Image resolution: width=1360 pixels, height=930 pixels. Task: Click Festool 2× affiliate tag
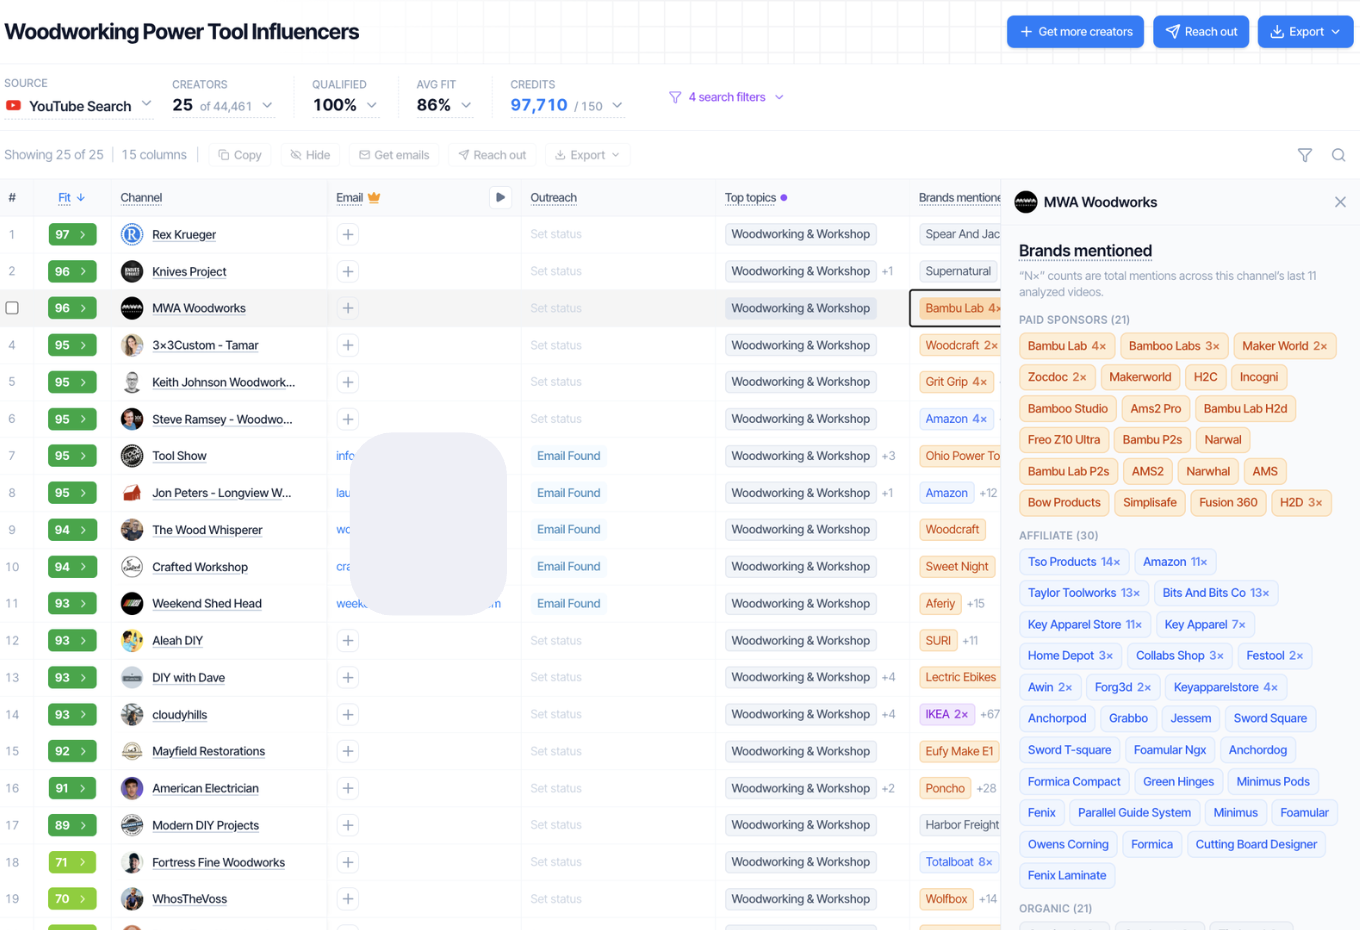[1274, 656]
